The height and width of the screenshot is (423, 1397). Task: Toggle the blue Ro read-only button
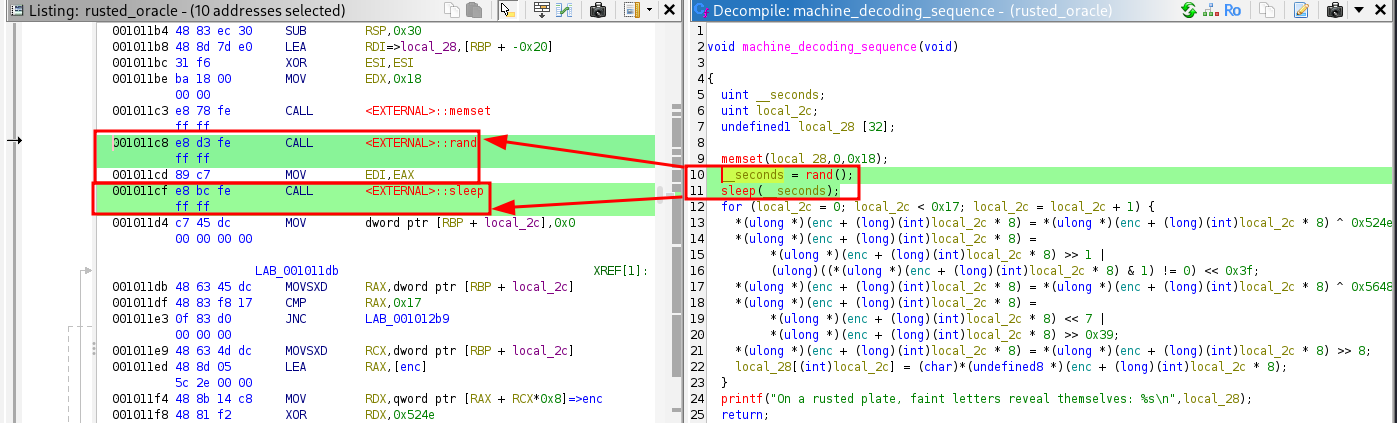pyautogui.click(x=1235, y=11)
